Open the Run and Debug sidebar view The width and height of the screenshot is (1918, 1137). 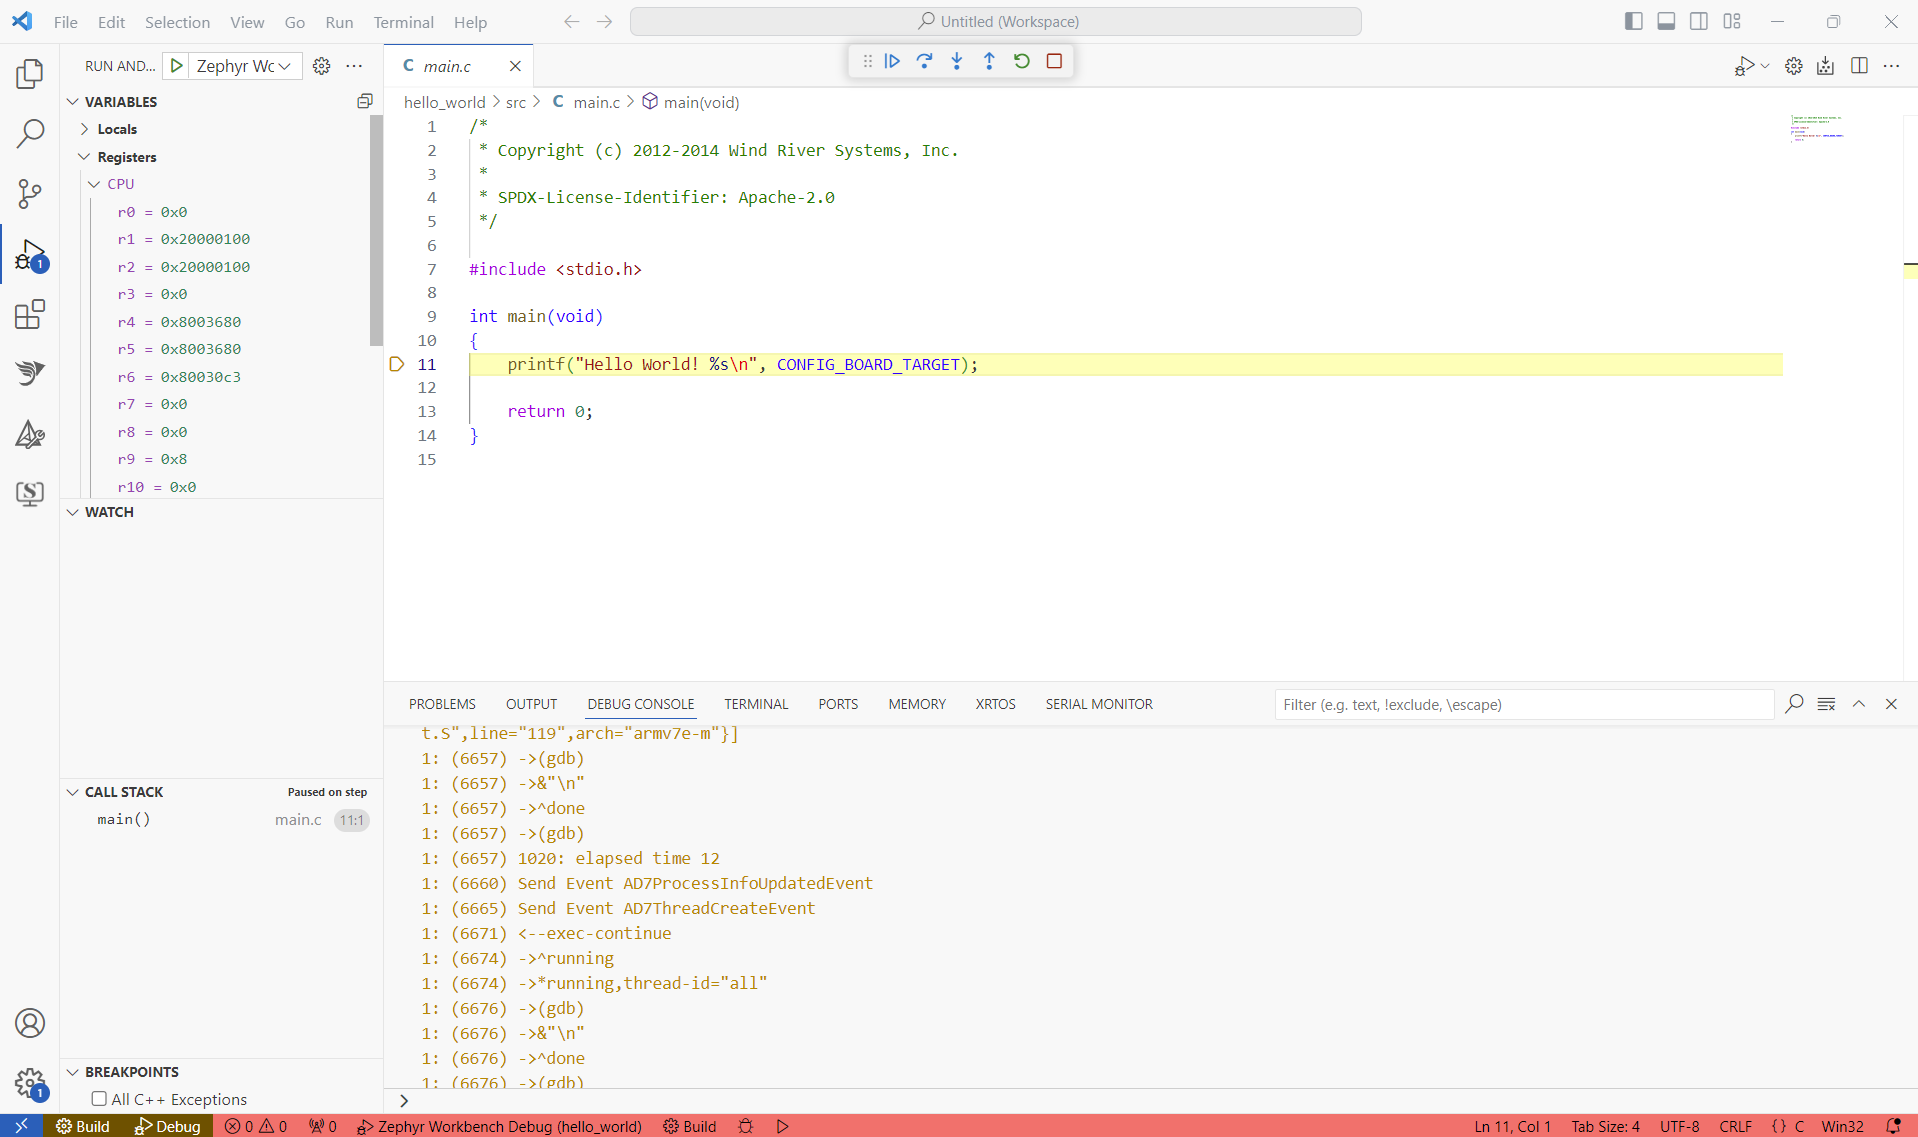[x=30, y=254]
